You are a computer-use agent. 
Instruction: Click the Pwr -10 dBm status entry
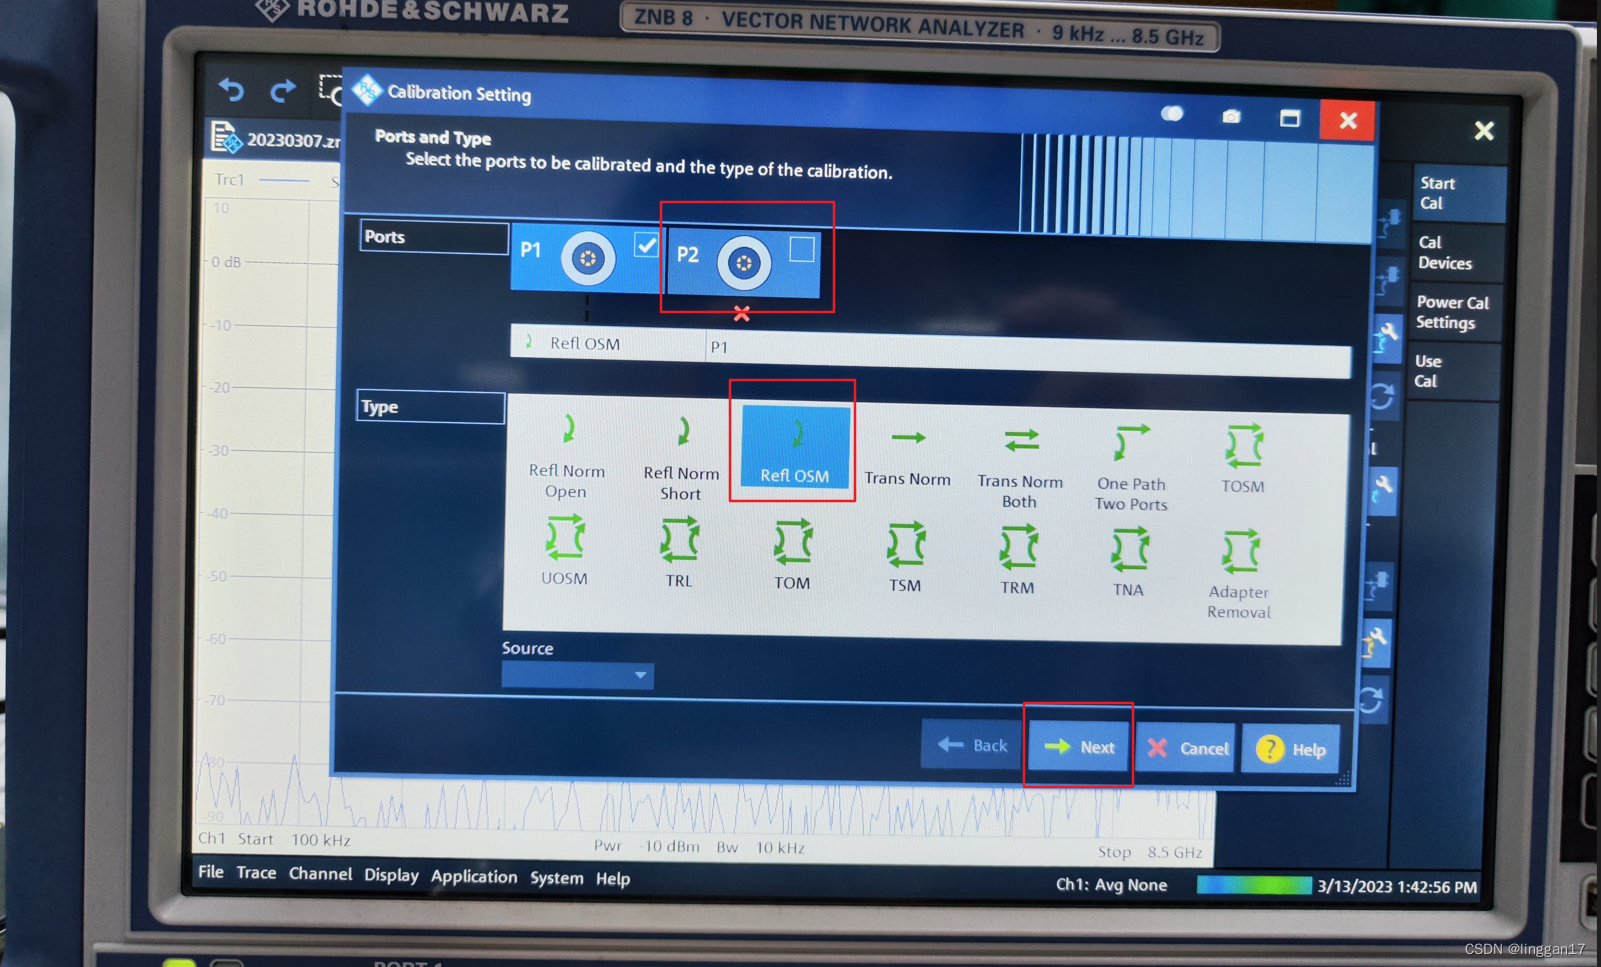[x=646, y=846]
